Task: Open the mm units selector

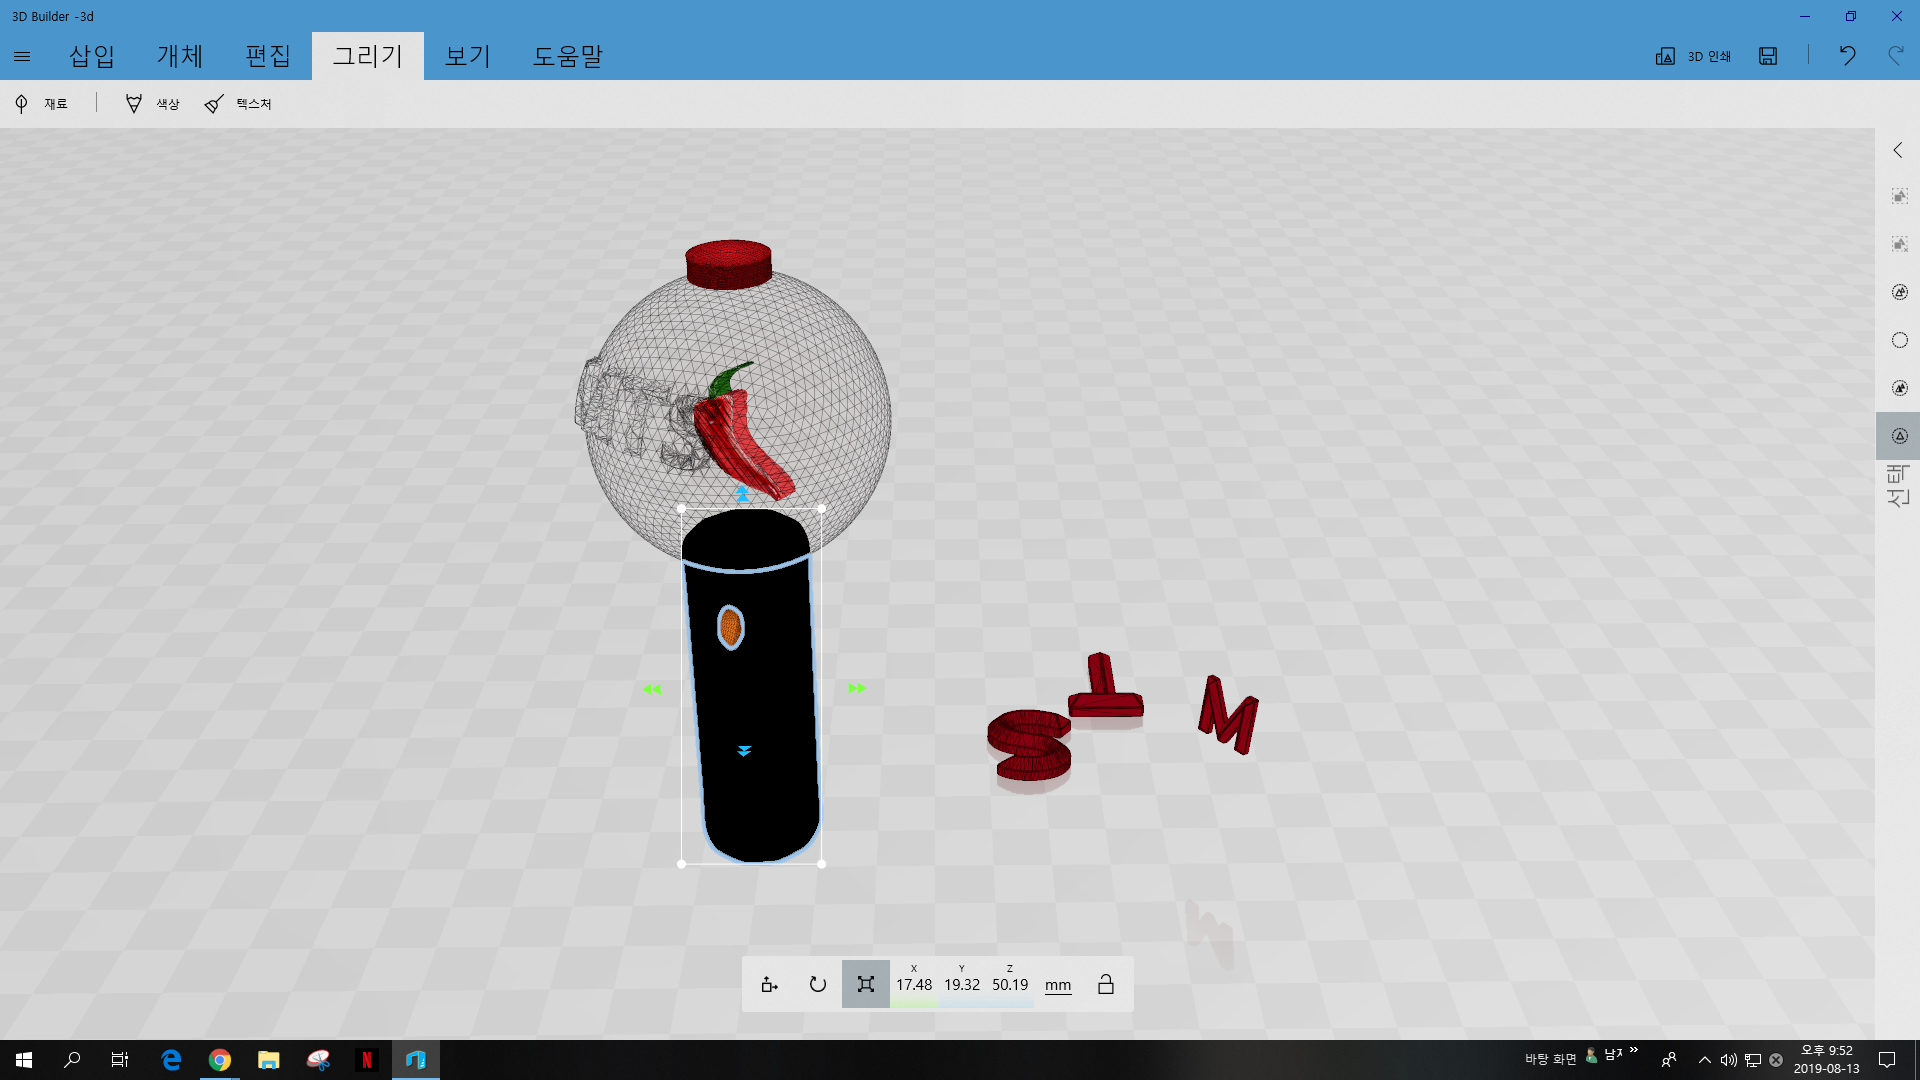Action: click(x=1057, y=985)
